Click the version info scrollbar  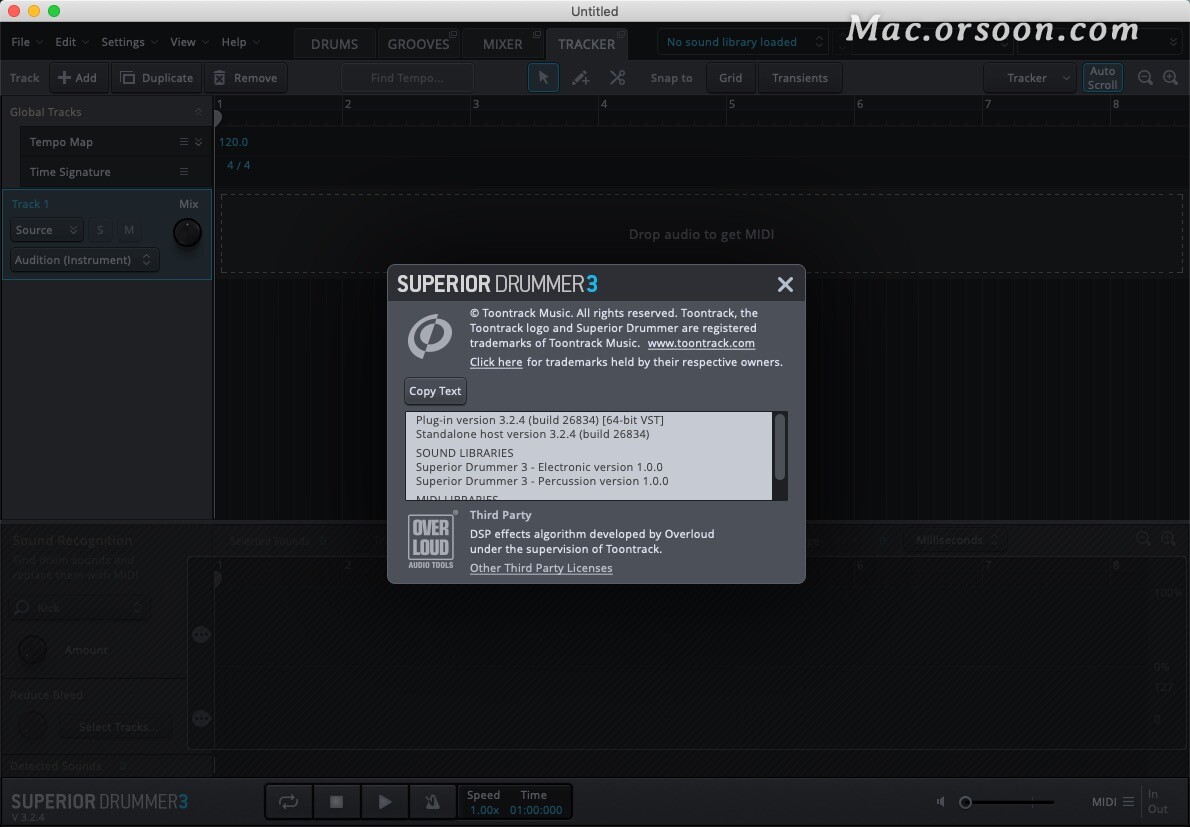click(779, 448)
